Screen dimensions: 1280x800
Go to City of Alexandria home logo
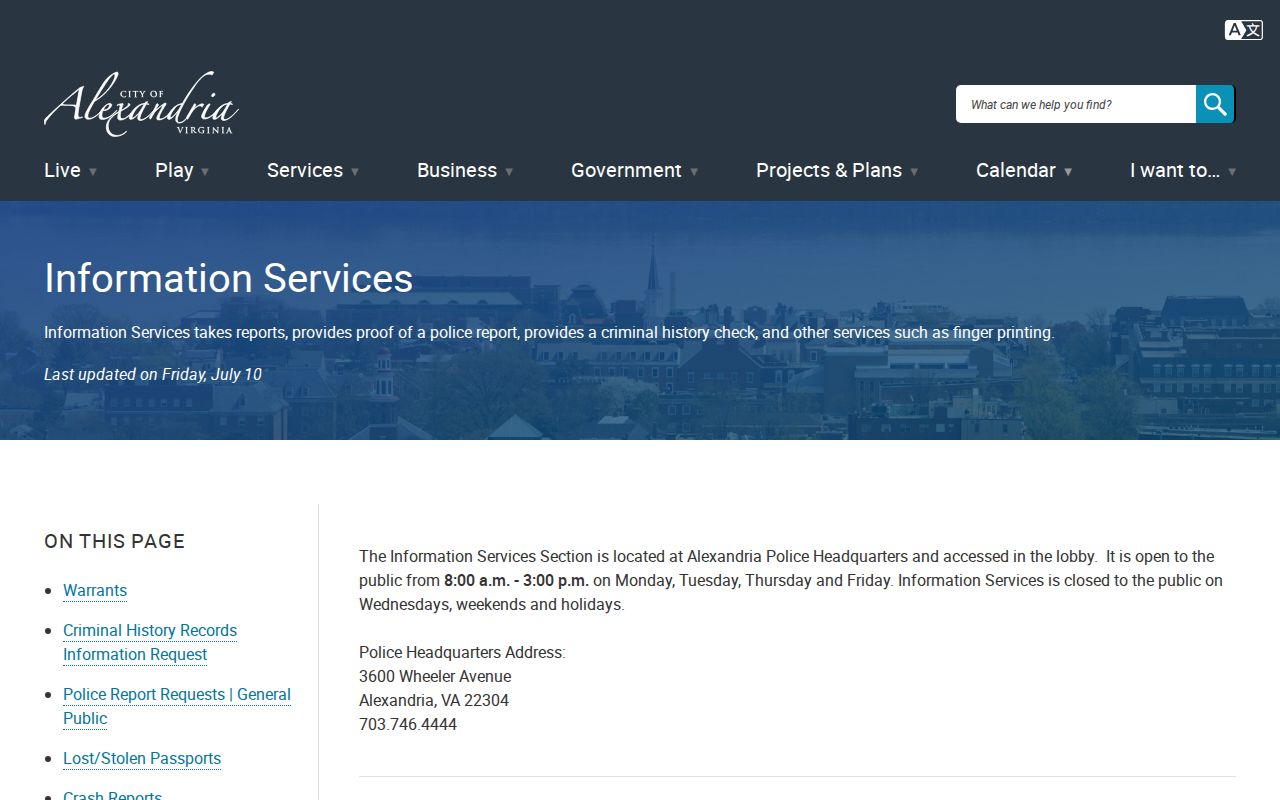[141, 104]
